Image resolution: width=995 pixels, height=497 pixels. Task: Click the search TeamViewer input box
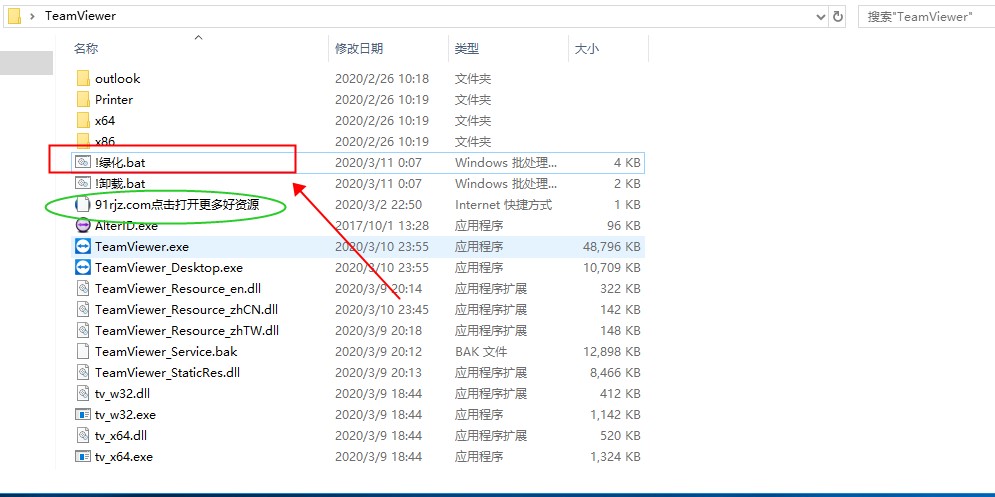pyautogui.click(x=925, y=16)
